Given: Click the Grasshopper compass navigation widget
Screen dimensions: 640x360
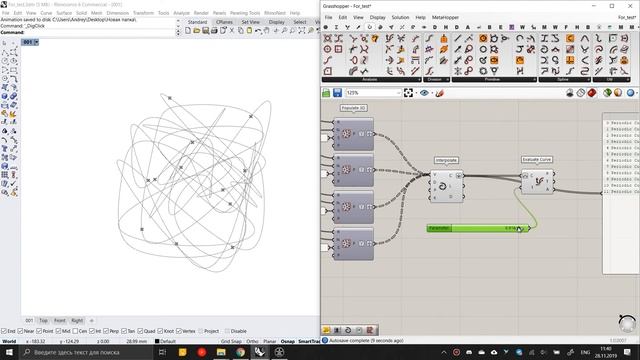Looking at the screenshot, I should 627,323.
